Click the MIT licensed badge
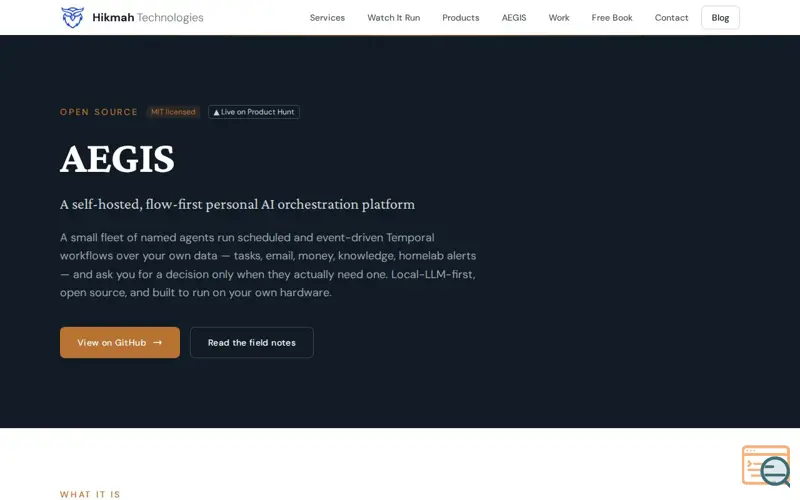This screenshot has width=800, height=500. coord(173,112)
